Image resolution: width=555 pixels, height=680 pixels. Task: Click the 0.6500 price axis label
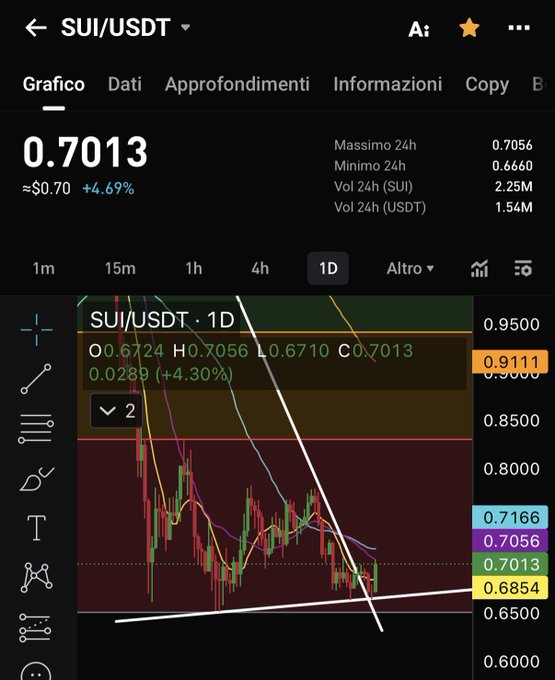511,613
